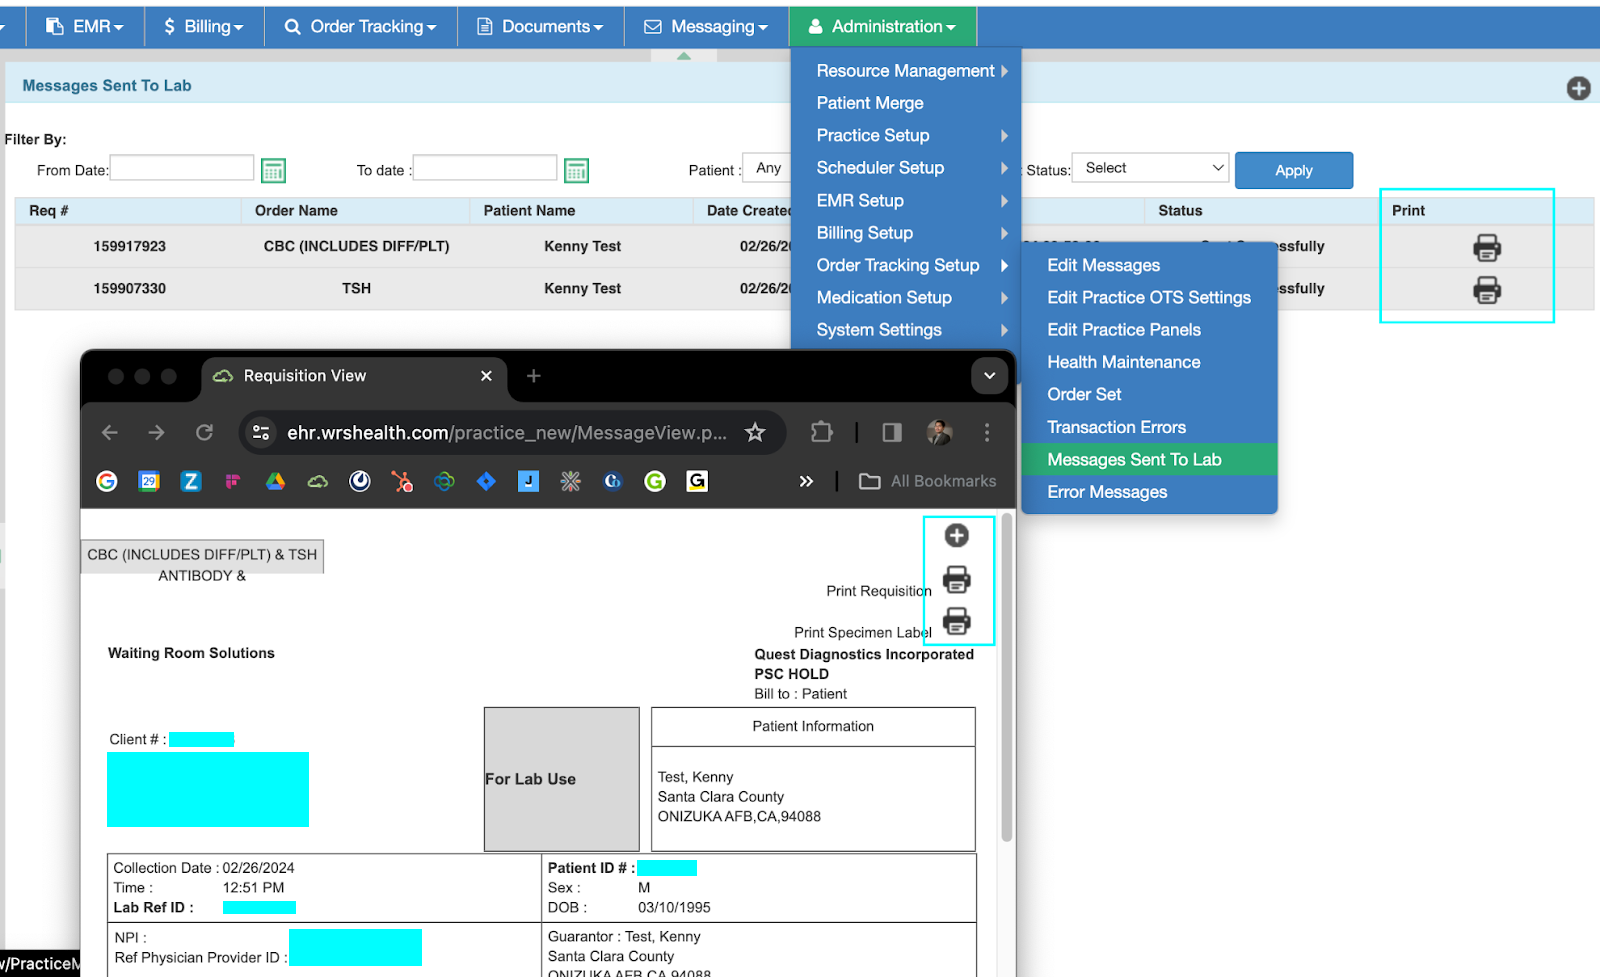1600x977 pixels.
Task: Show hidden bookmarks with double chevron
Action: coord(806,482)
